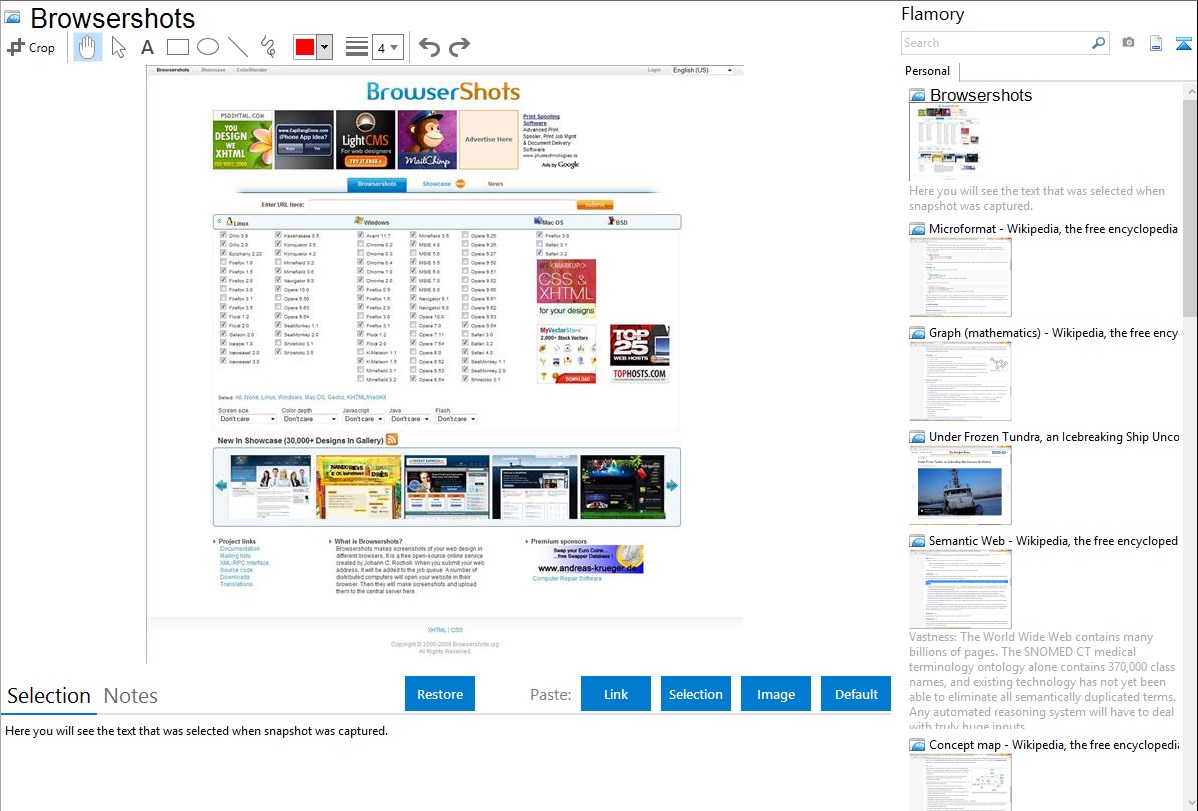Click the sidebar scrollbar up arrow

tap(1190, 91)
